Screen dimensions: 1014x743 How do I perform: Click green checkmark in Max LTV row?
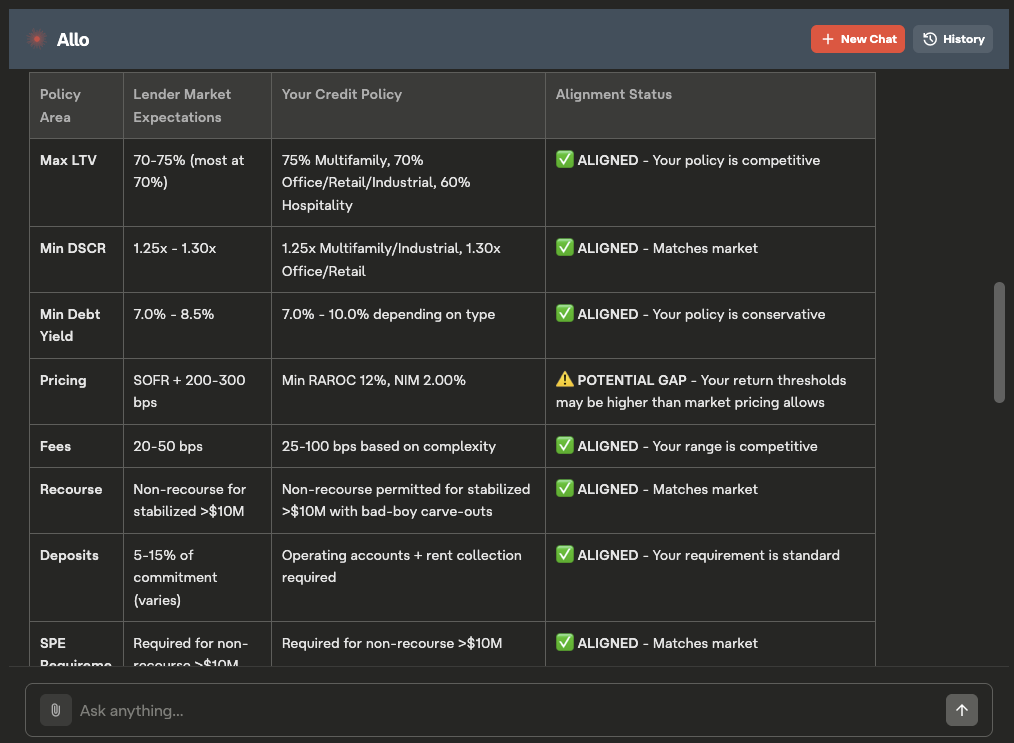565,160
